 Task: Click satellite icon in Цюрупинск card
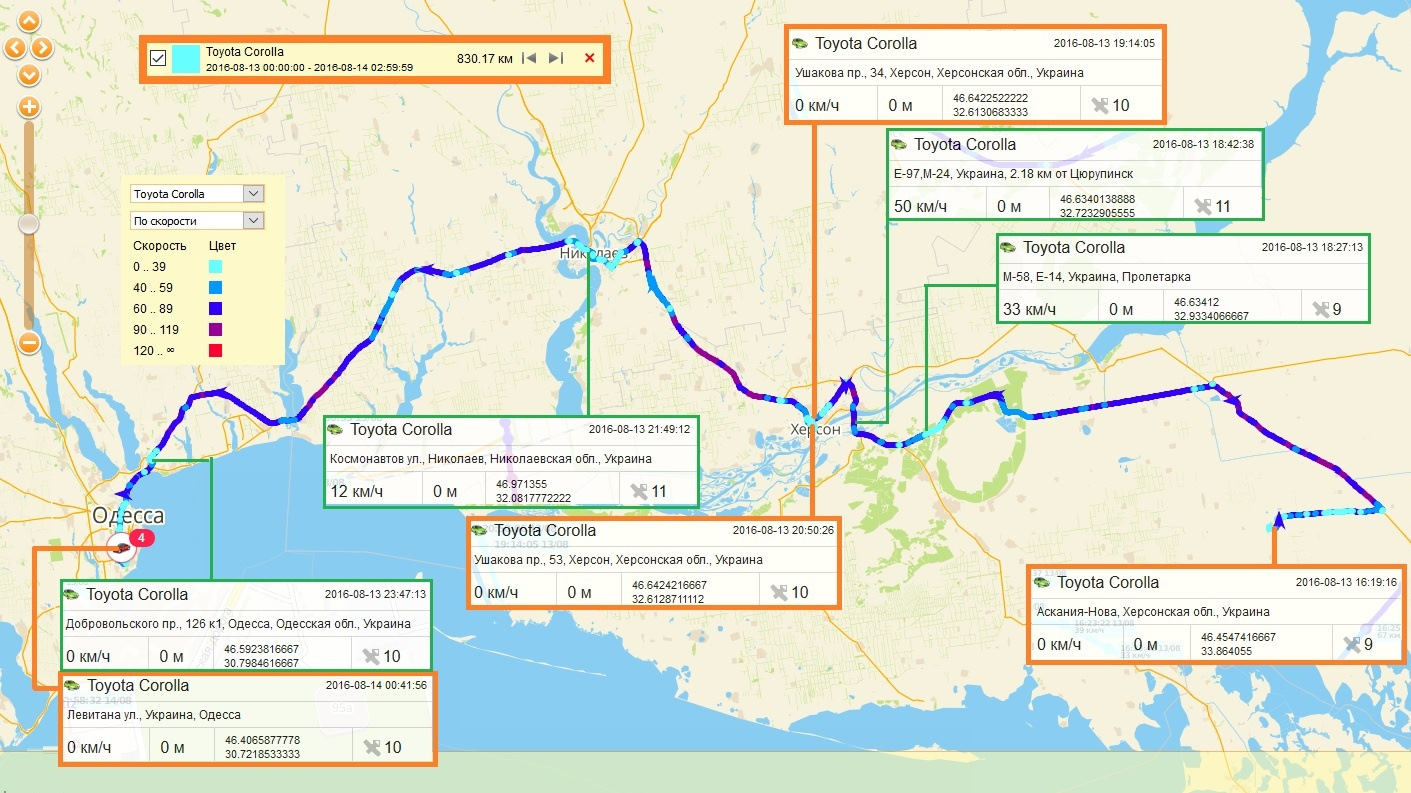click(1203, 207)
